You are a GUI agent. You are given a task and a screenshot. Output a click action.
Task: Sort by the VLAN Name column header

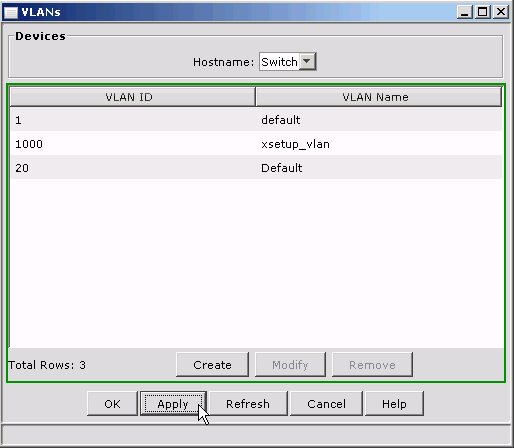378,97
